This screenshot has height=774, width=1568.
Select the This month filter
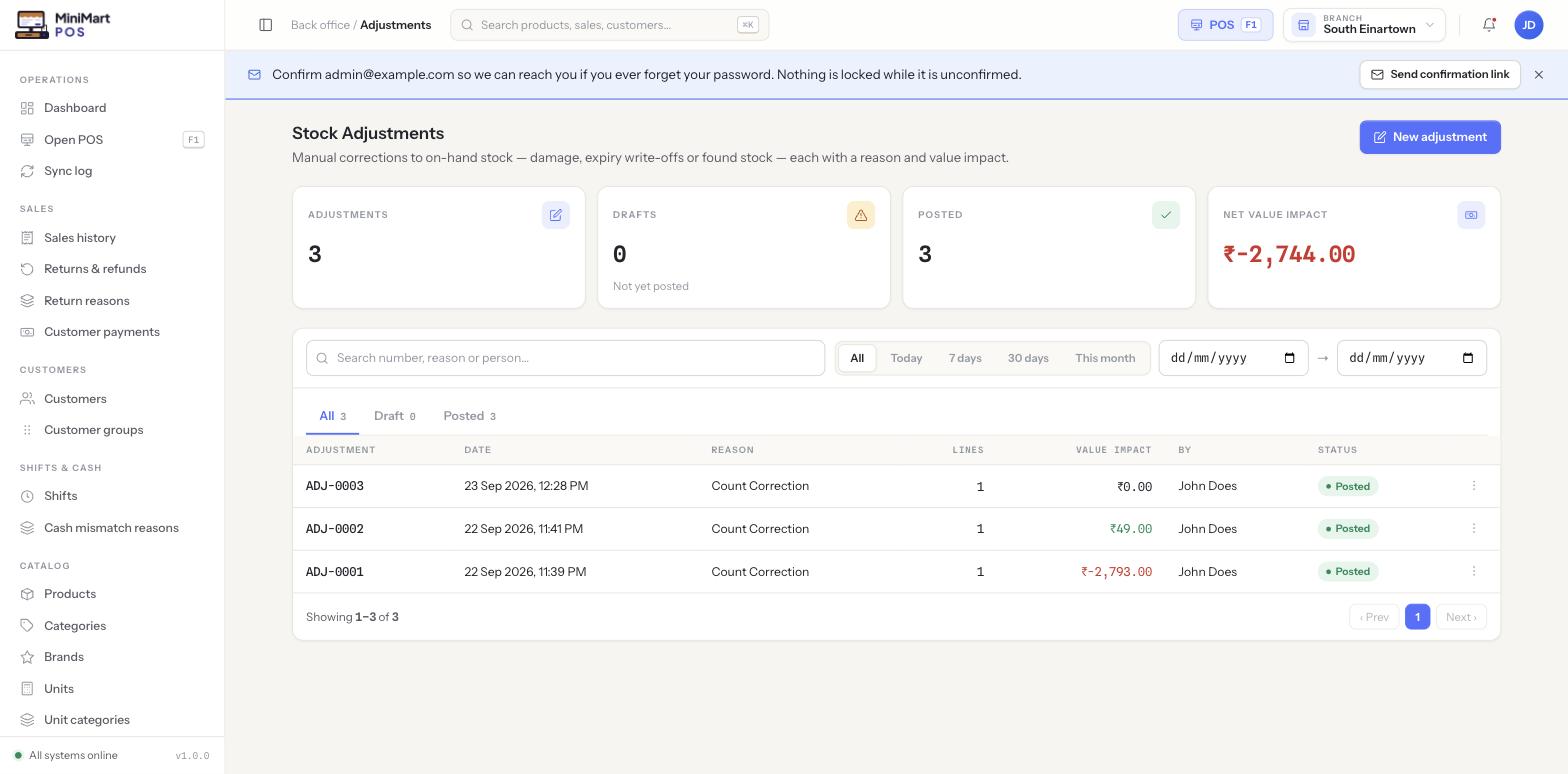(1105, 358)
